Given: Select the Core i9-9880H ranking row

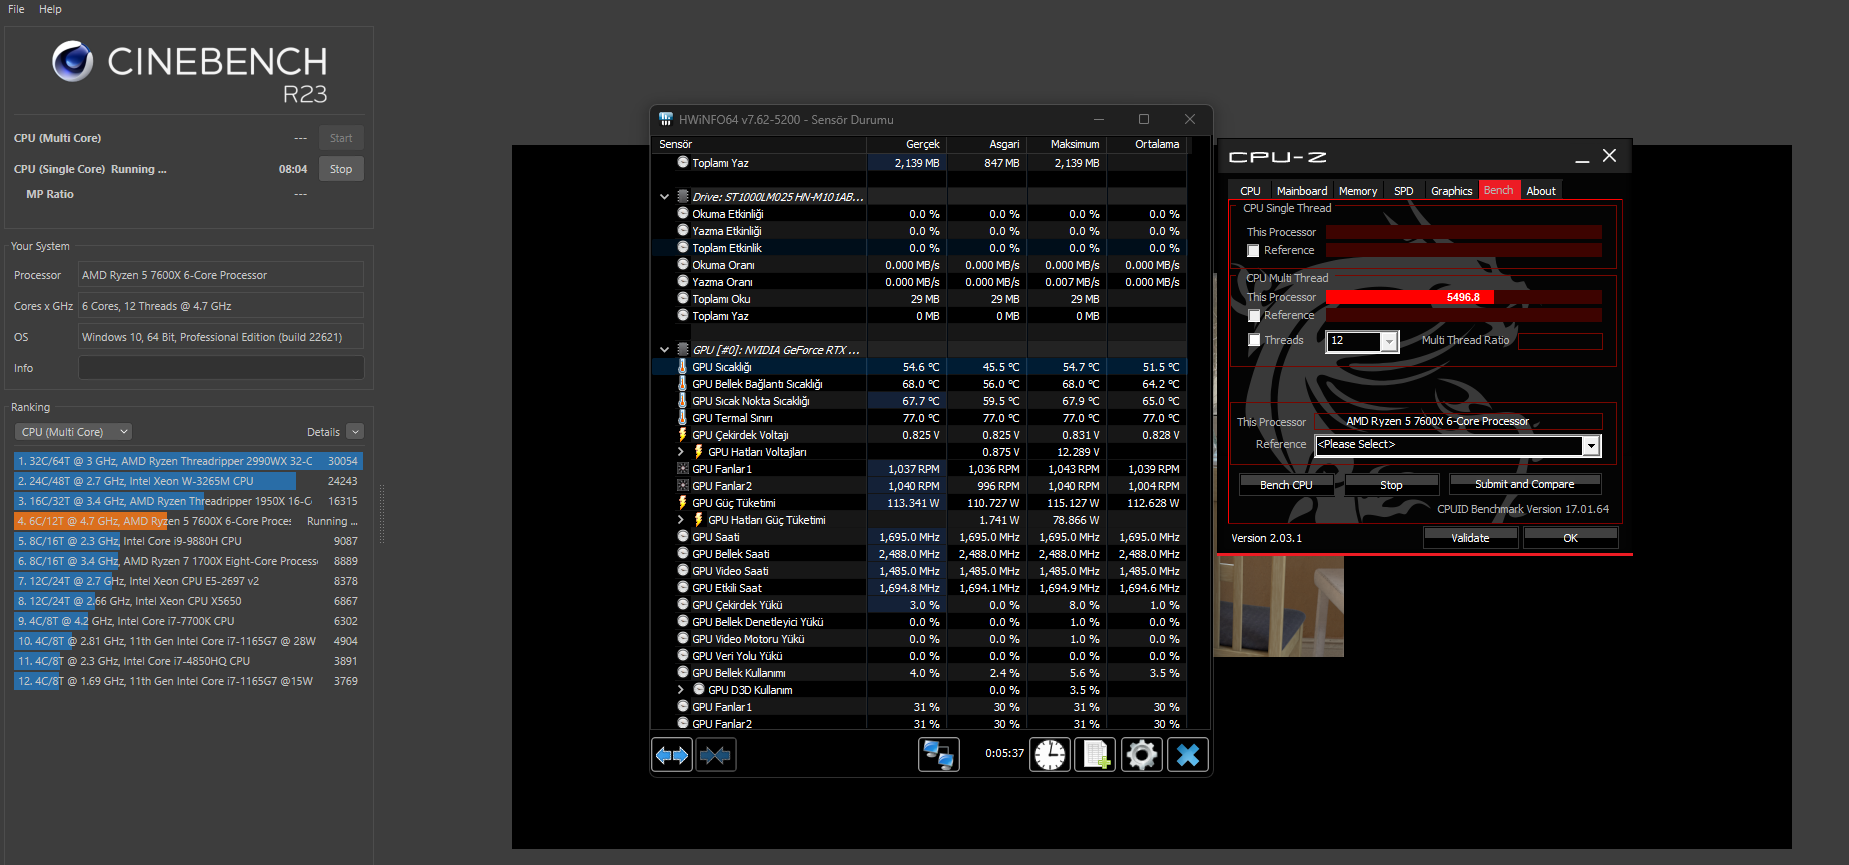Looking at the screenshot, I should (188, 541).
